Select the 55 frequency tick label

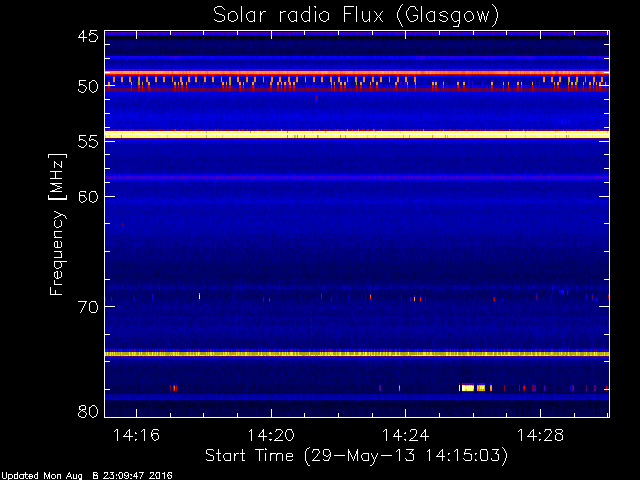(x=88, y=142)
